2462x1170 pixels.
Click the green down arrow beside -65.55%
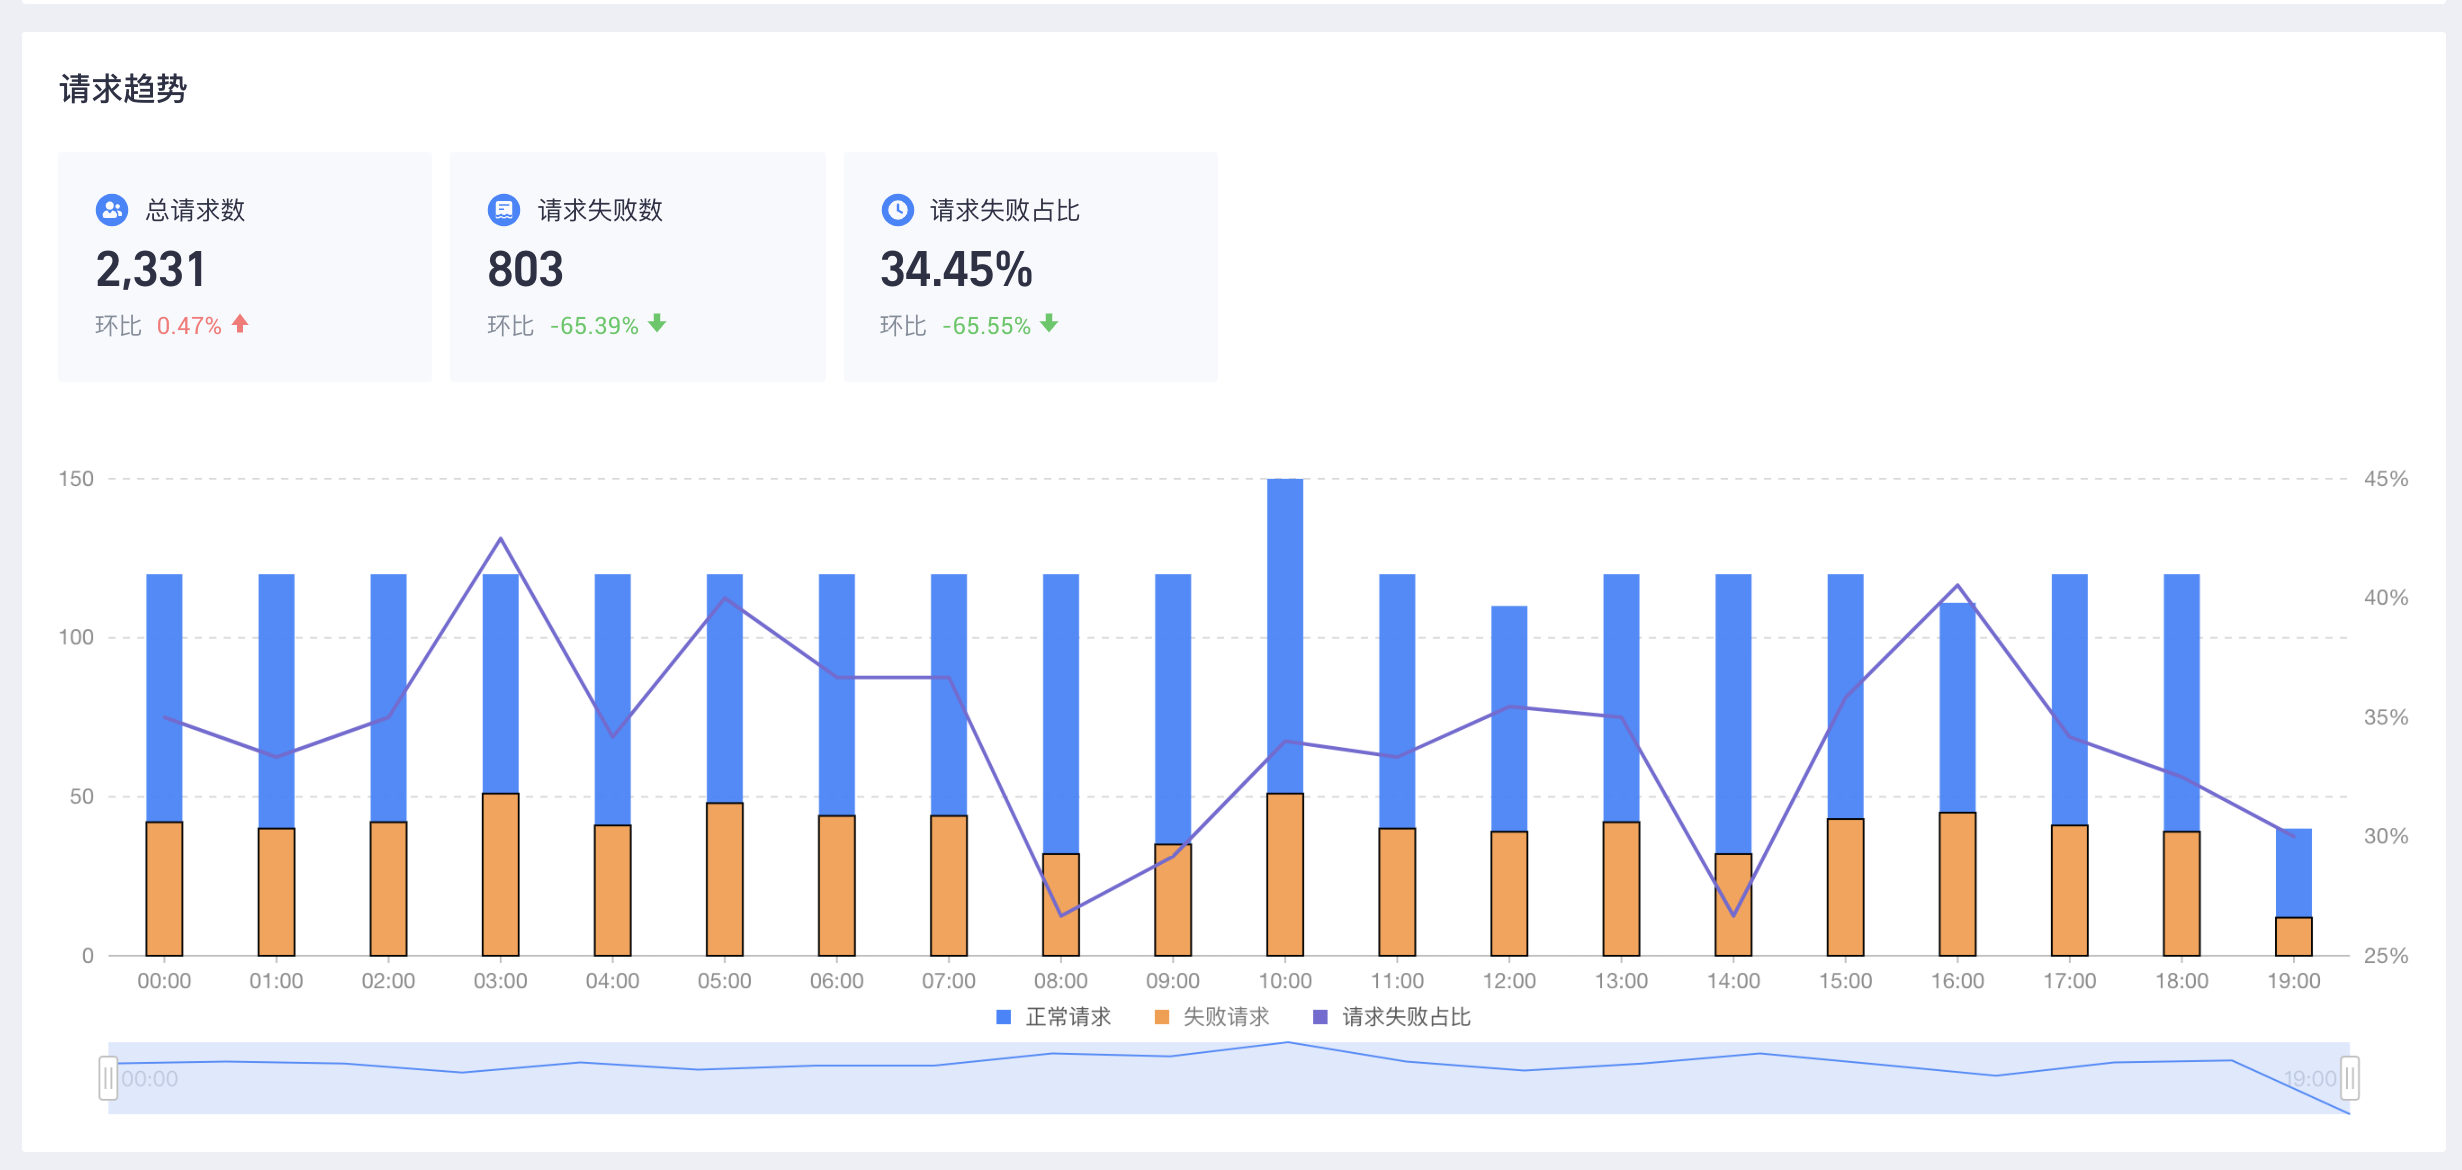click(x=1049, y=324)
